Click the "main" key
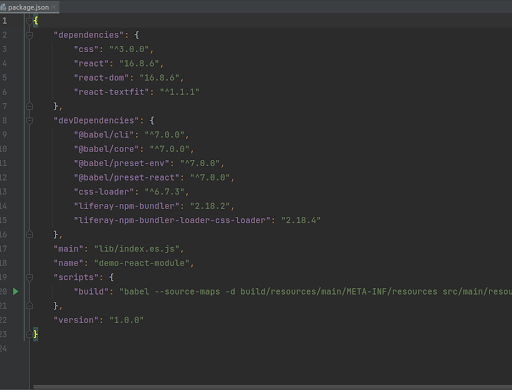 (68, 249)
